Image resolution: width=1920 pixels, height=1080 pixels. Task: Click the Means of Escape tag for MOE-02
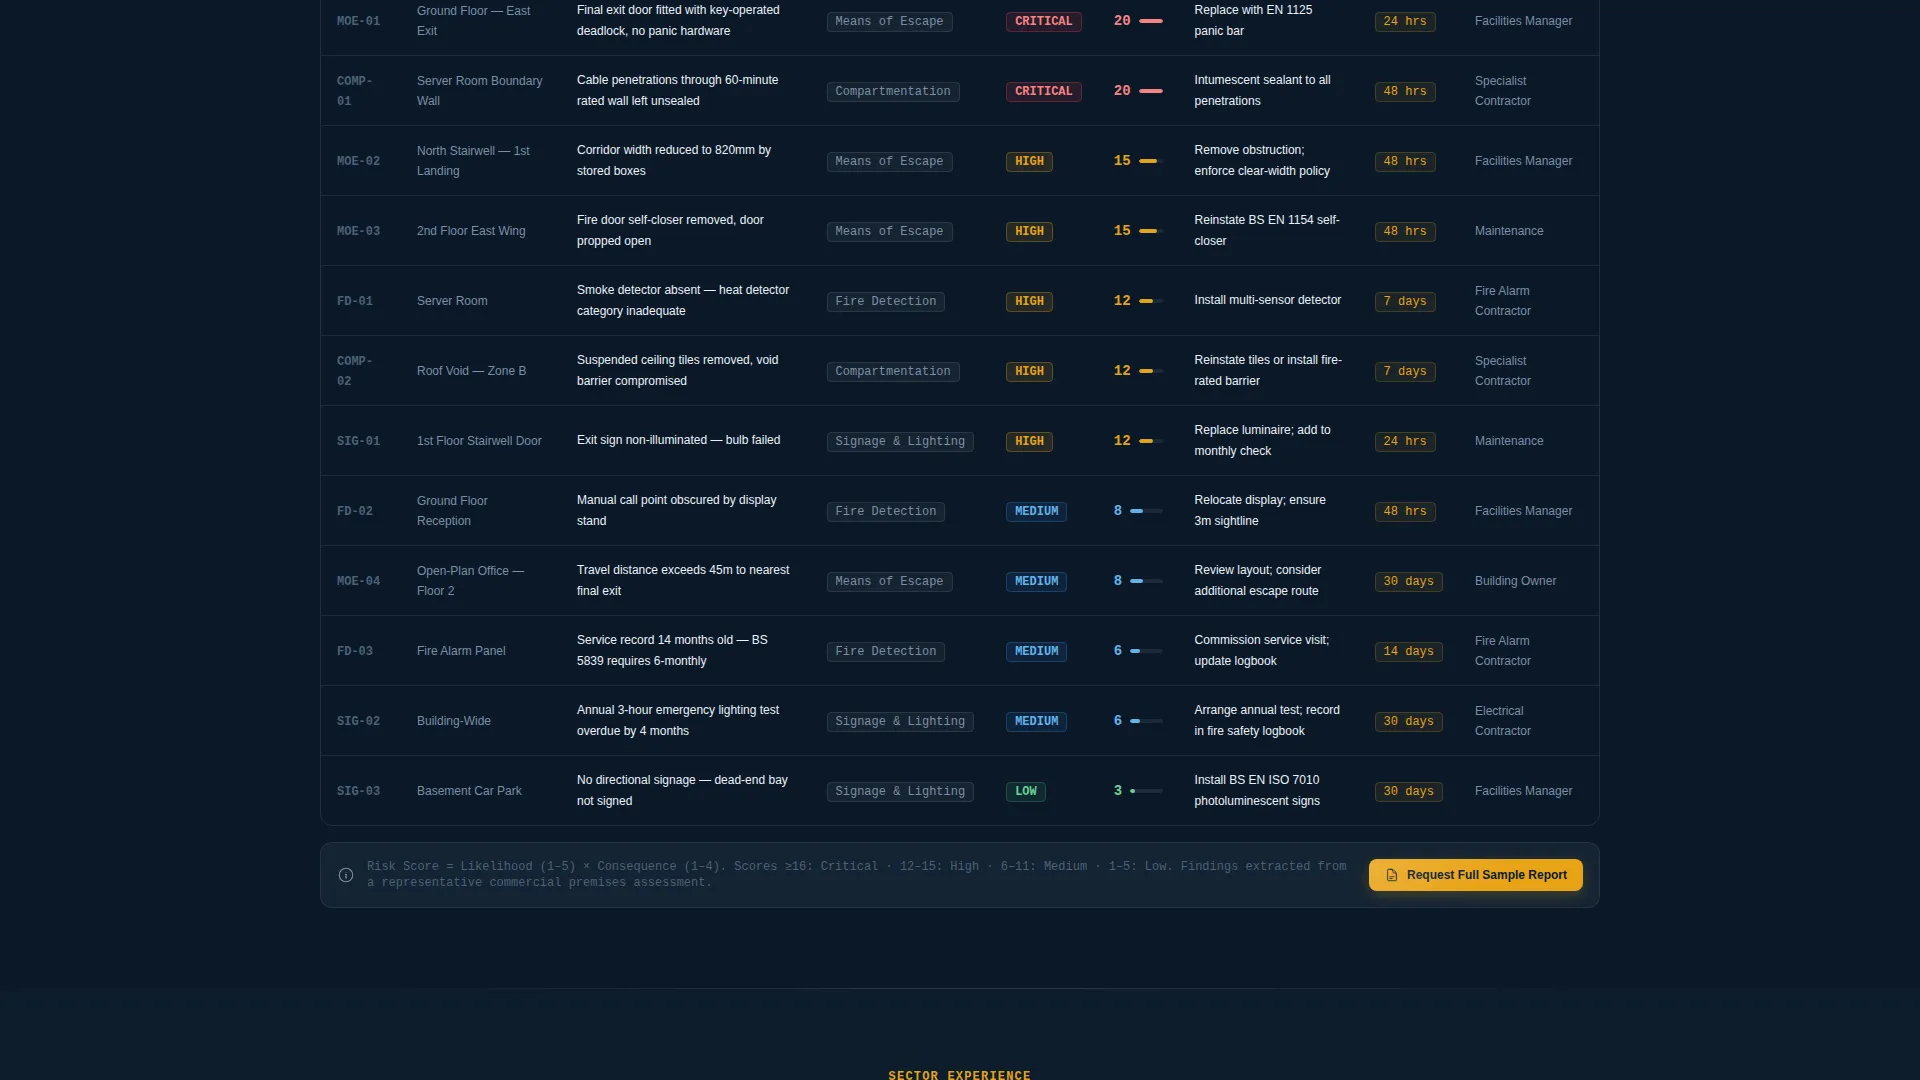coord(889,161)
